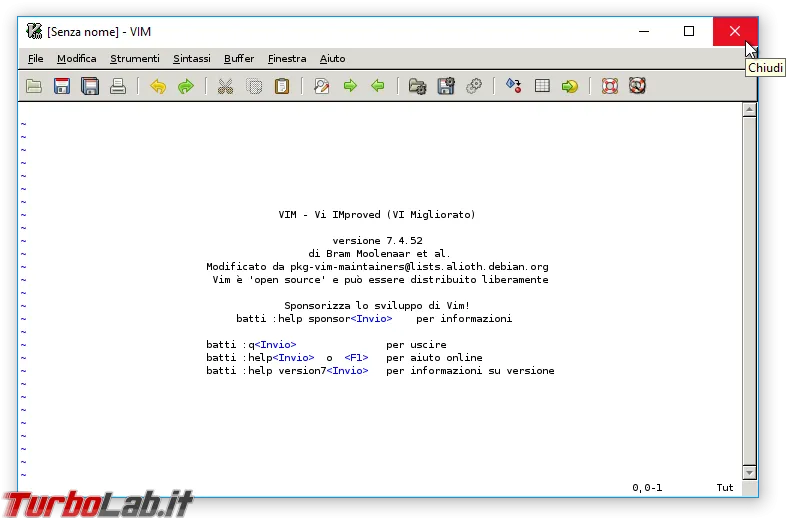The height and width of the screenshot is (520, 786).
Task: Undo the last change using toolbar arrow
Action: click(x=158, y=86)
